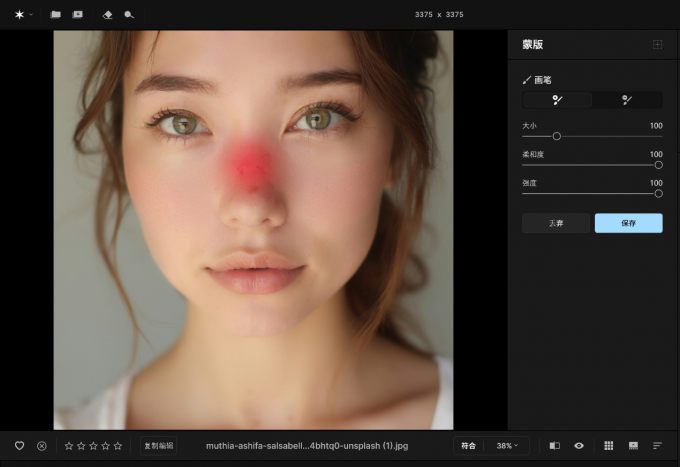Viewport: 680px width, 467px height.
Task: Click the reject circle-X icon
Action: coord(42,445)
